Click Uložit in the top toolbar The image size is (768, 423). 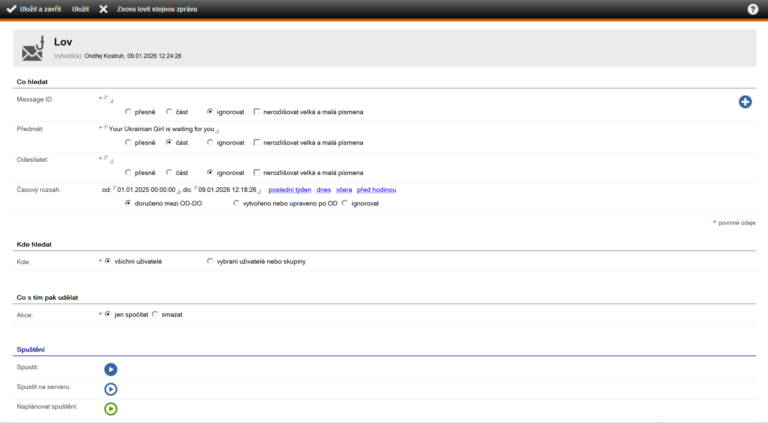click(x=80, y=9)
